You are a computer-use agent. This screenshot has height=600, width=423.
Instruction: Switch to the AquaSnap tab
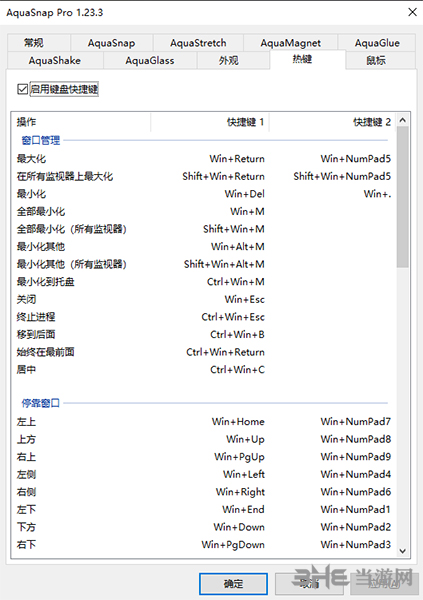tap(111, 43)
